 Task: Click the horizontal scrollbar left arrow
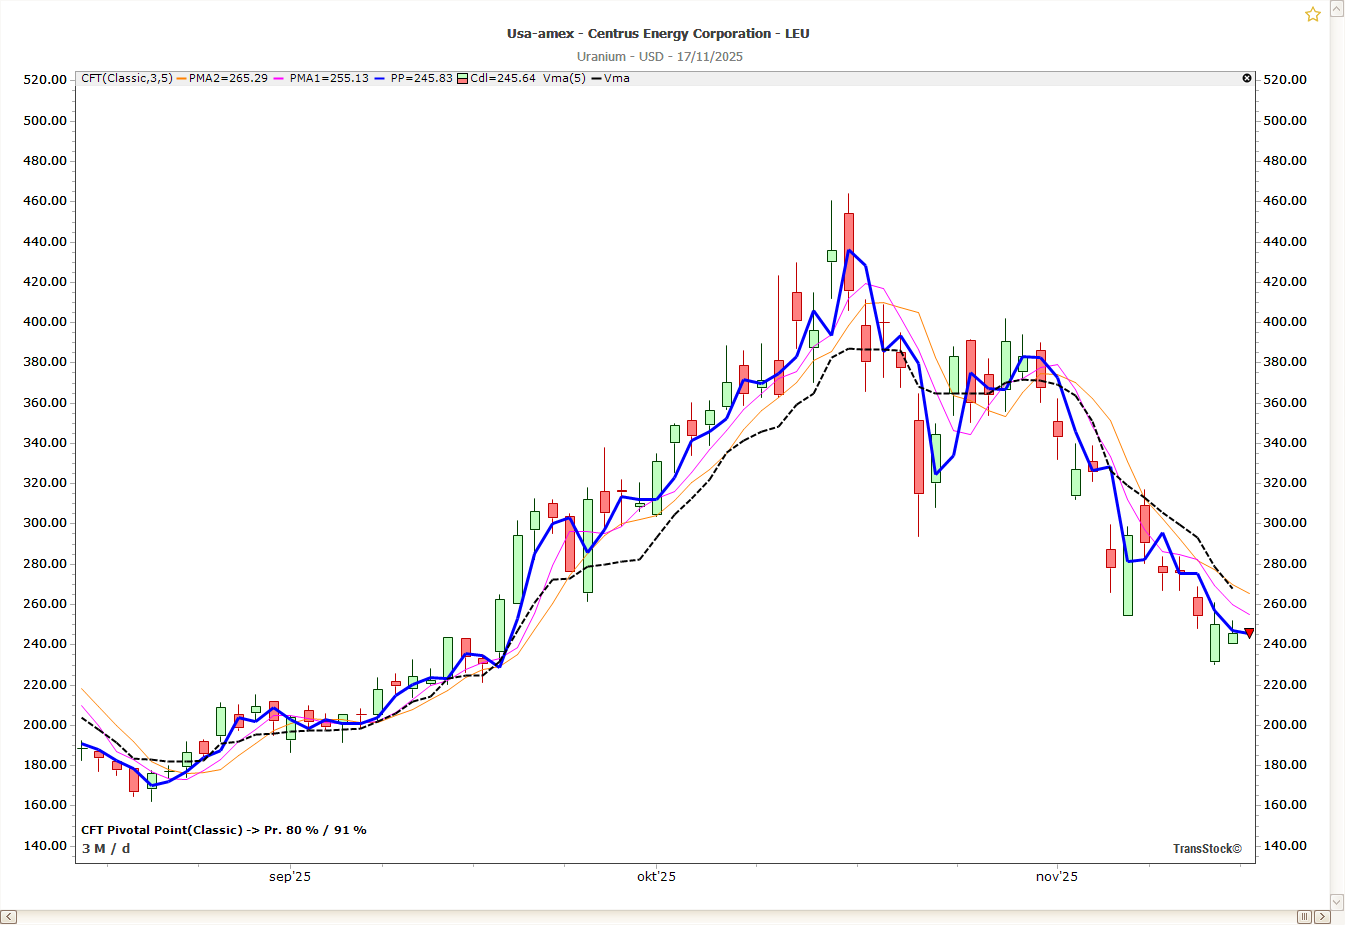8,917
